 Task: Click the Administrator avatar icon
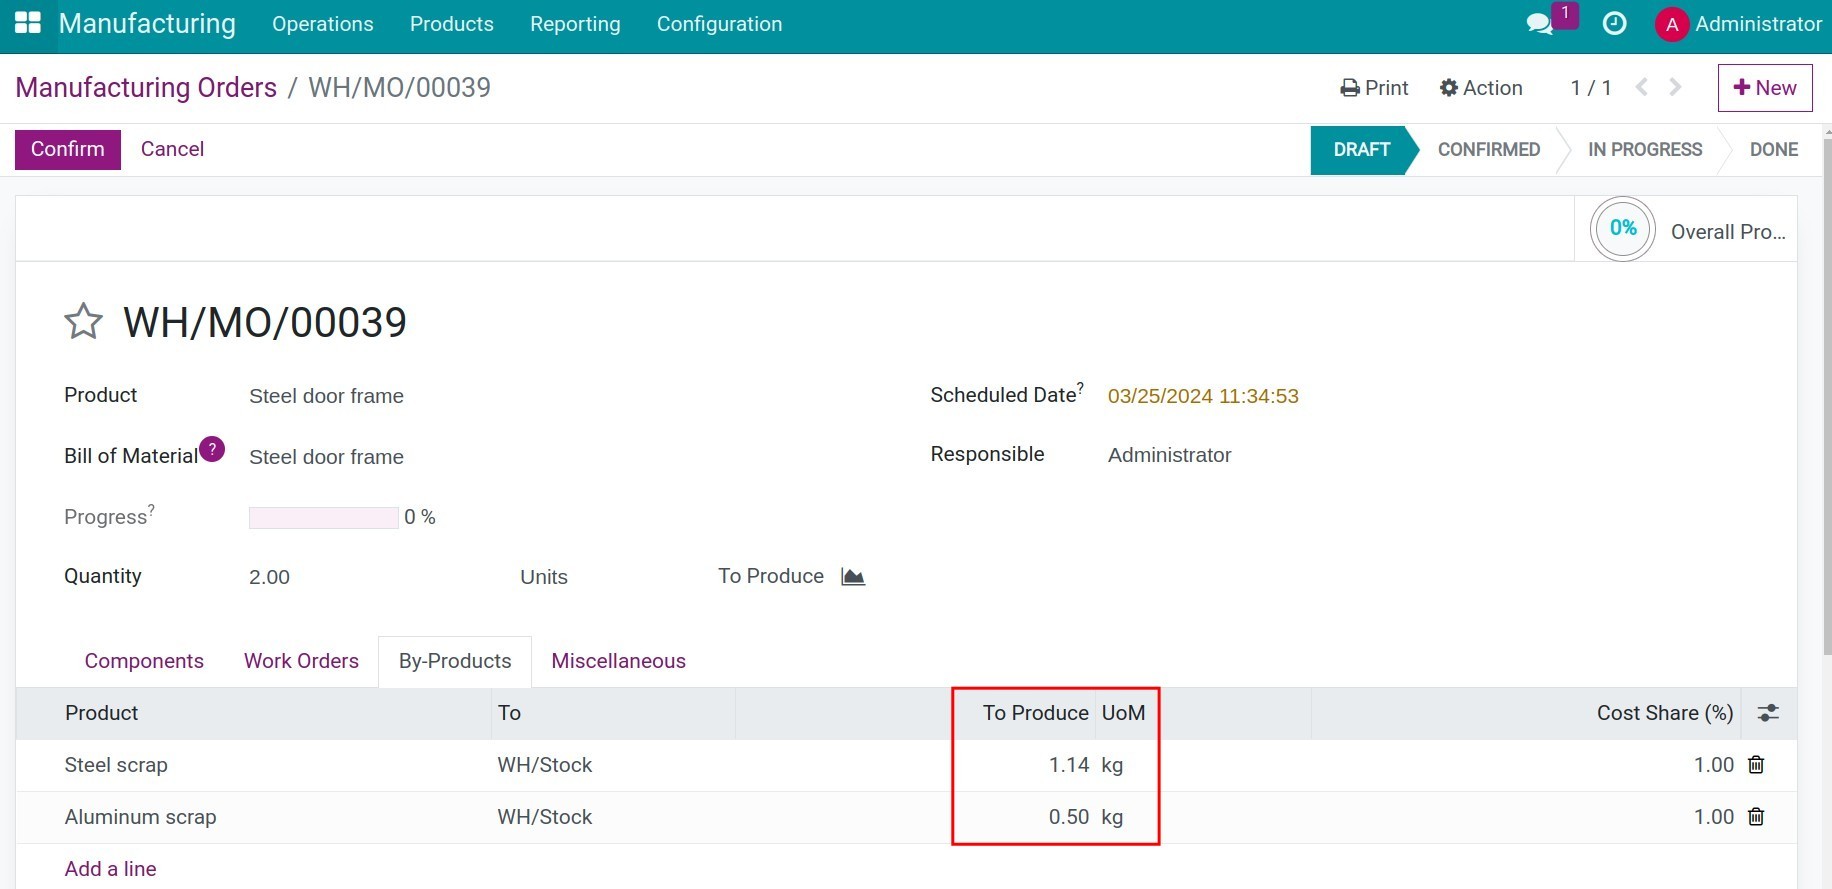[1672, 24]
